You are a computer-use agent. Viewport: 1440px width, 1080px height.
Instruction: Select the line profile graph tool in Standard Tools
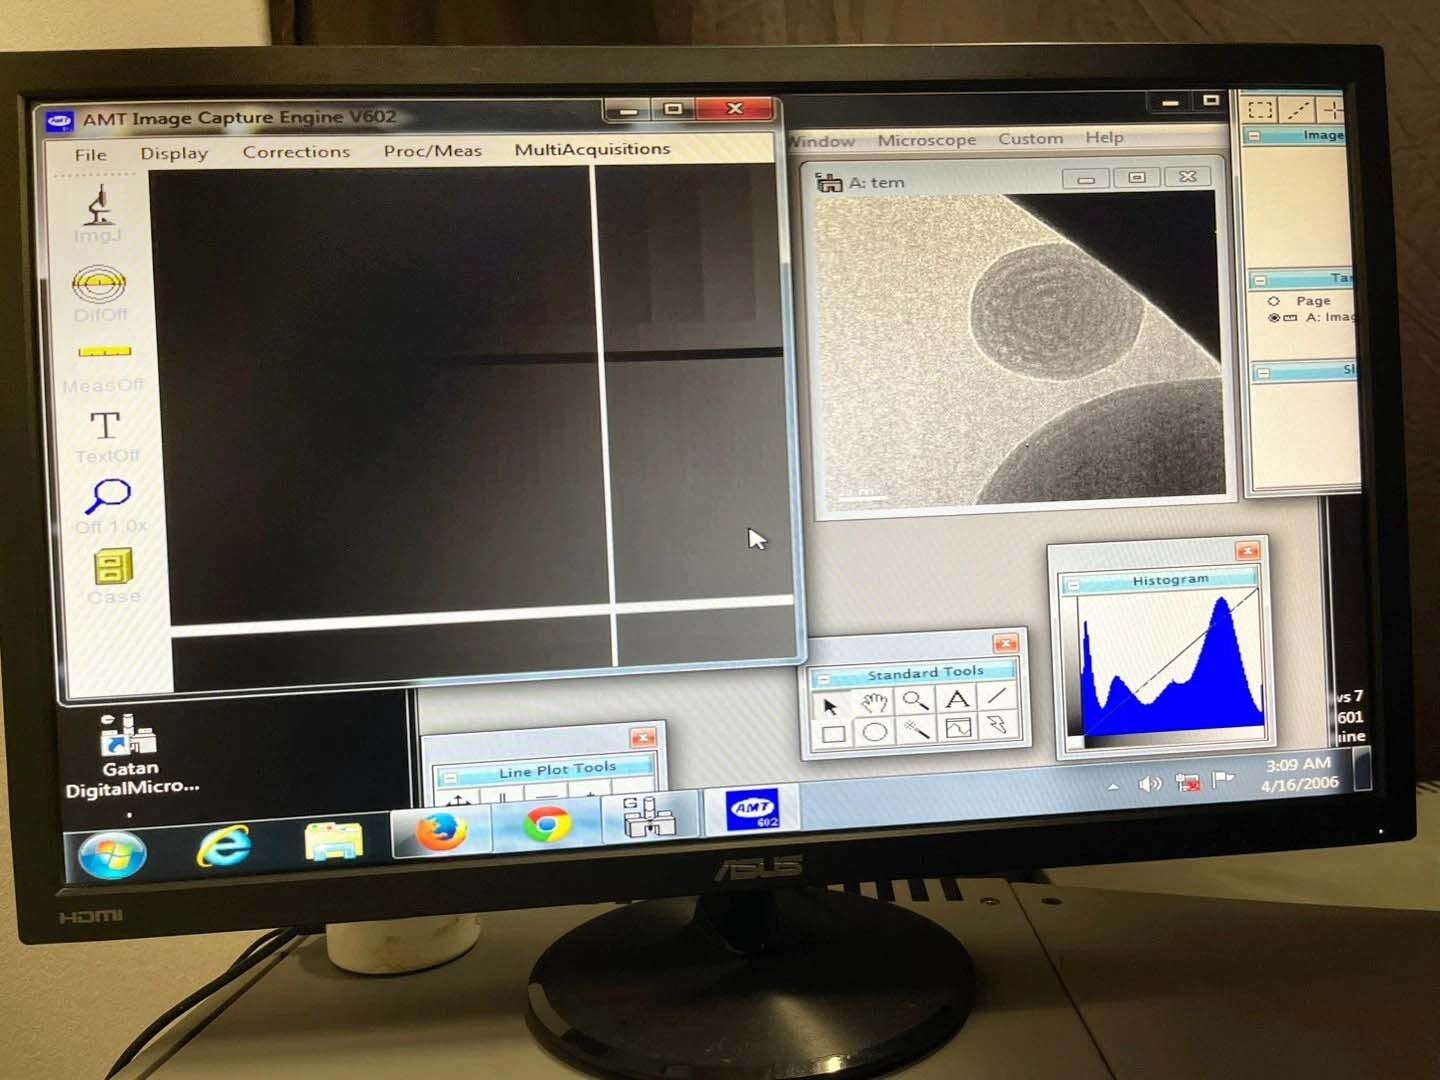click(x=958, y=728)
